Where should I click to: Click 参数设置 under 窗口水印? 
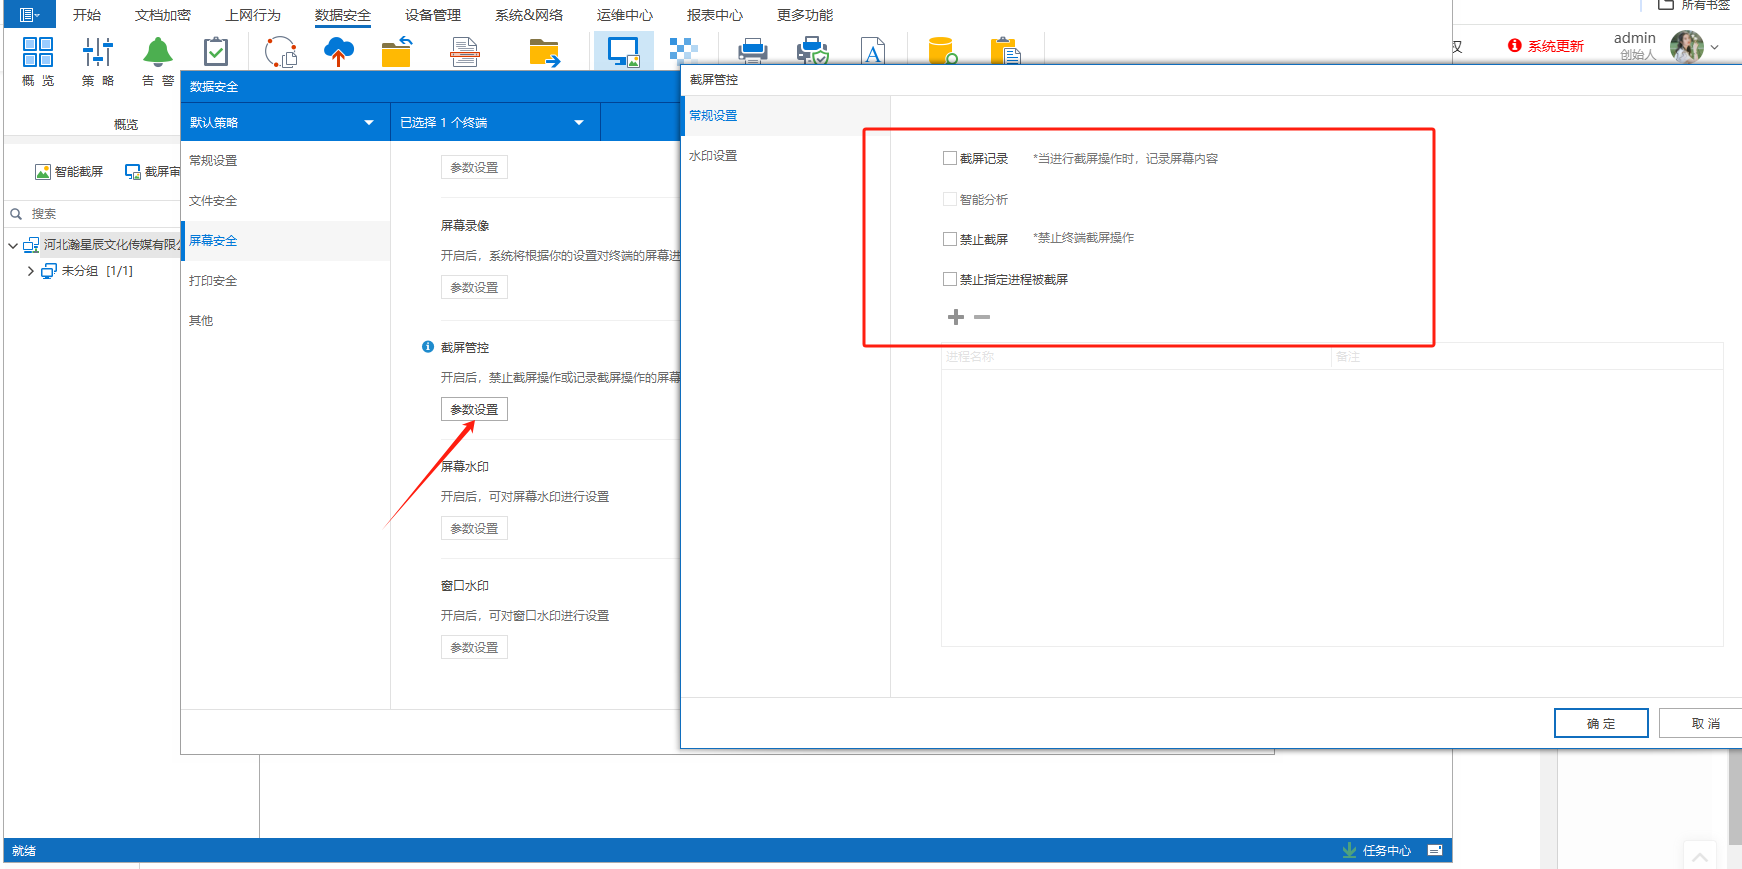(474, 647)
